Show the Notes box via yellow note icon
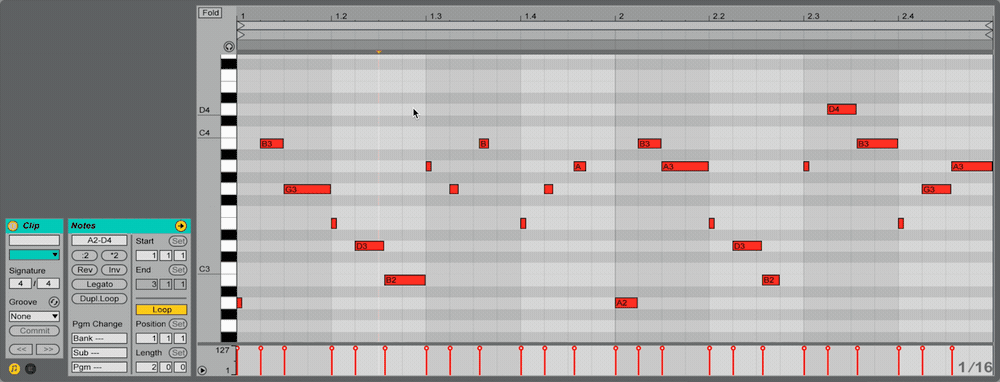 click(x=15, y=369)
